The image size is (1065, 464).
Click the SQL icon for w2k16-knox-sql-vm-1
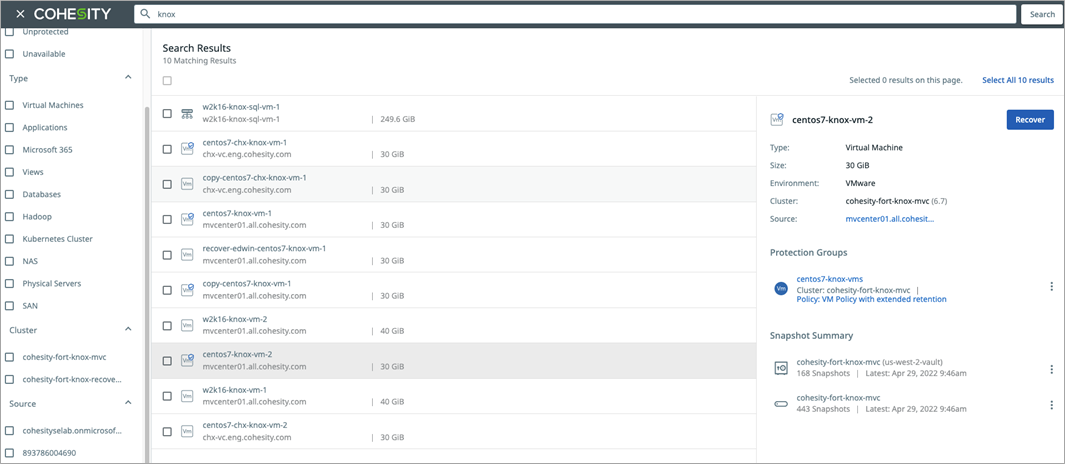[x=188, y=113]
